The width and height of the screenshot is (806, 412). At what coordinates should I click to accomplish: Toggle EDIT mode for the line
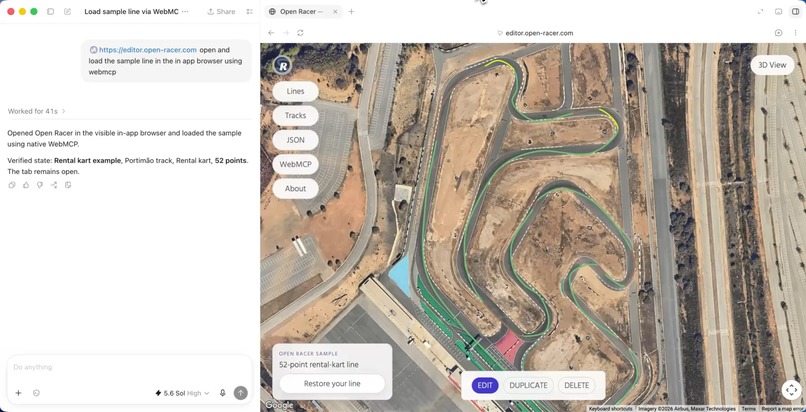[485, 386]
